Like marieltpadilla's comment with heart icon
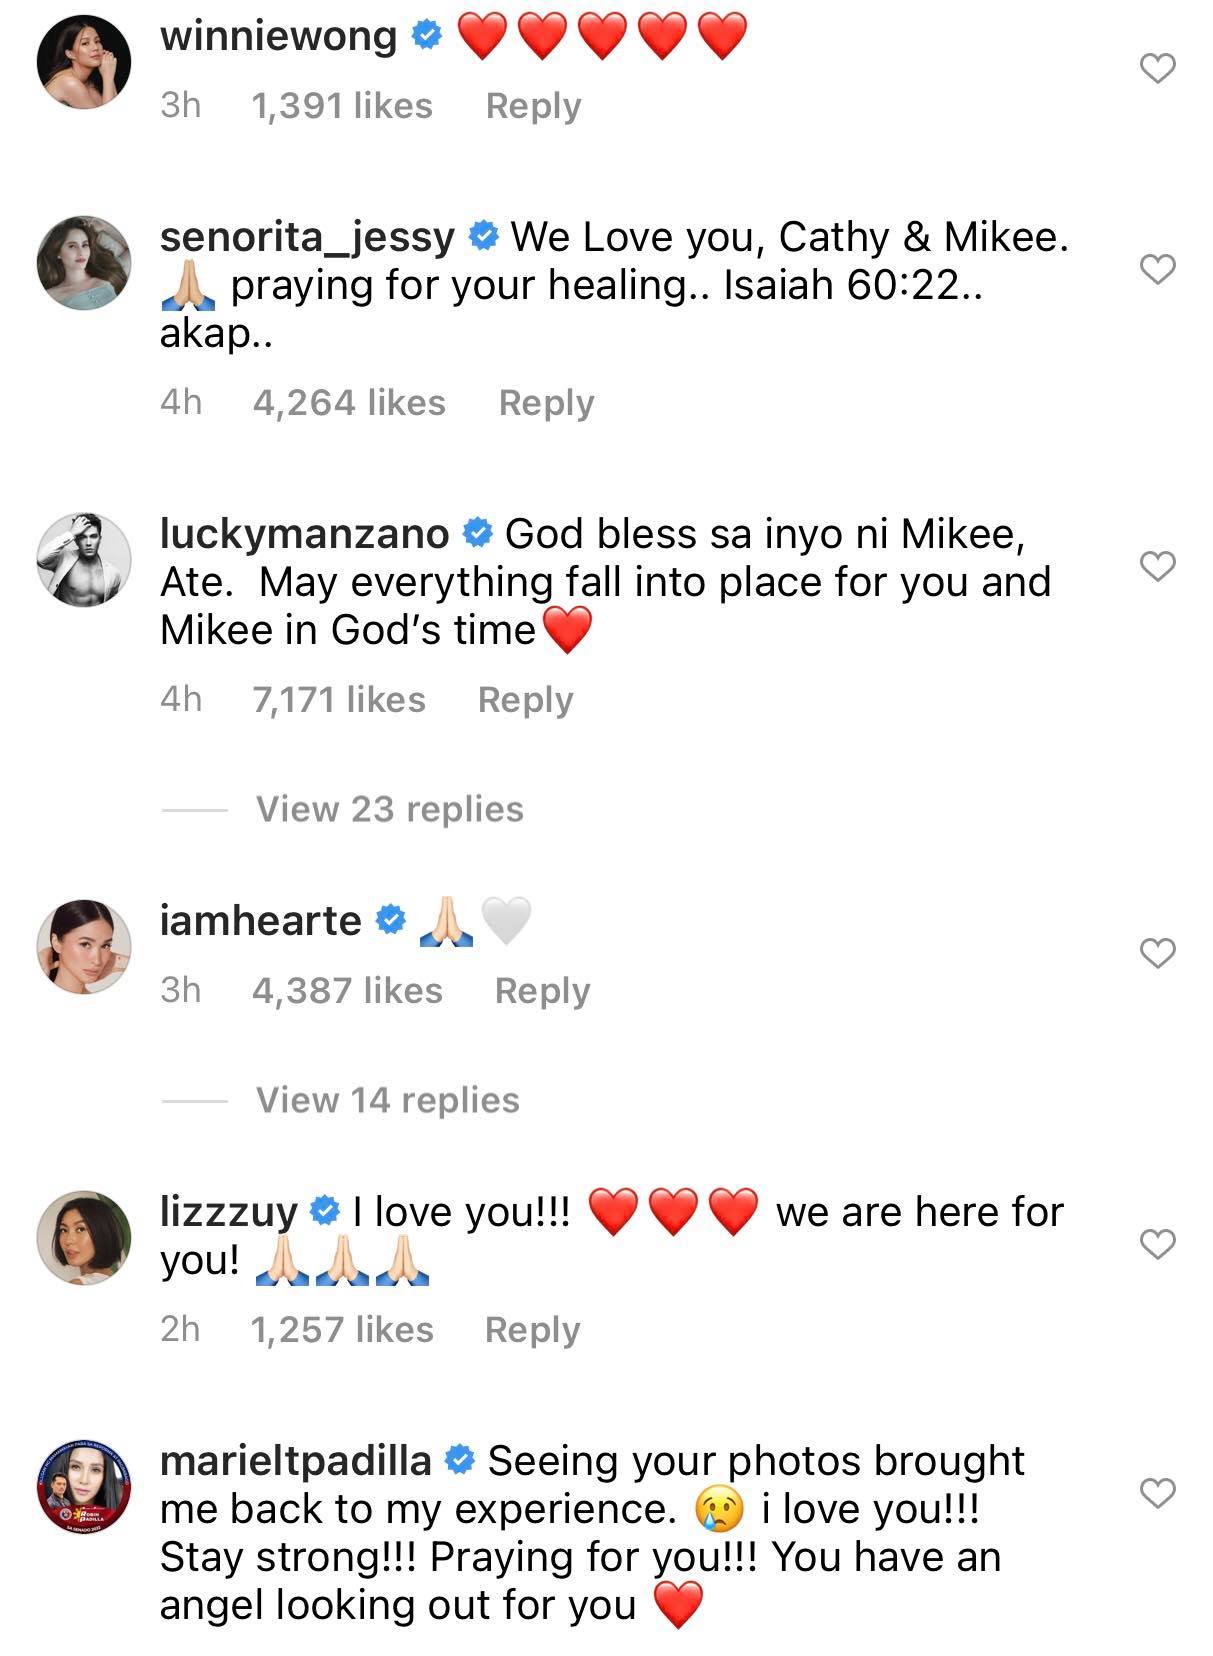This screenshot has width=1213, height=1656. click(1157, 1494)
